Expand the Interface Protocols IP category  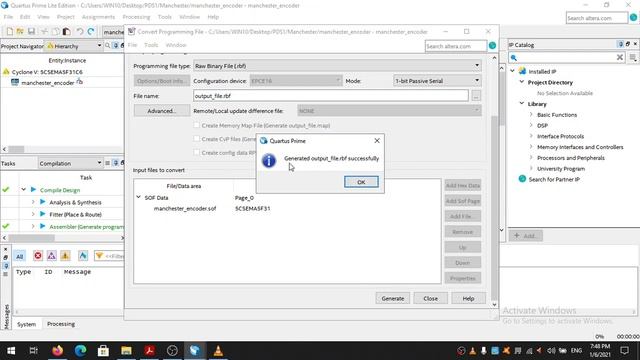(x=531, y=136)
